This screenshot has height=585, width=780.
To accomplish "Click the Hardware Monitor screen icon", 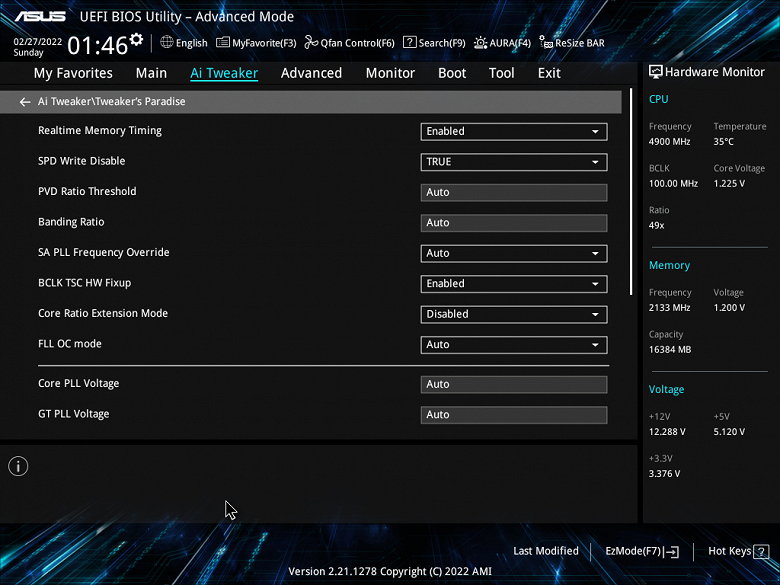I will (x=656, y=72).
